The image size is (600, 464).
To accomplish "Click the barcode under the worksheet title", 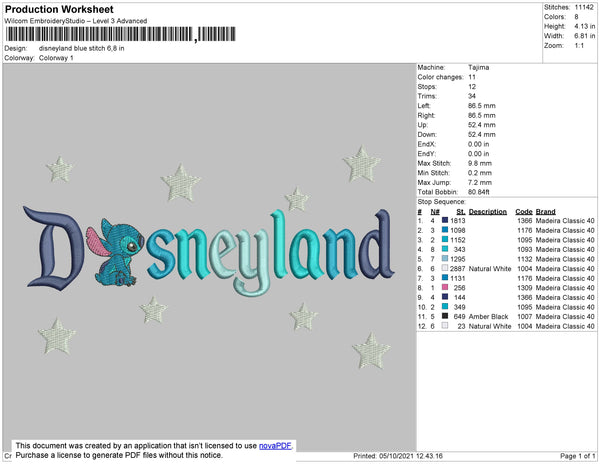I will pos(121,34).
